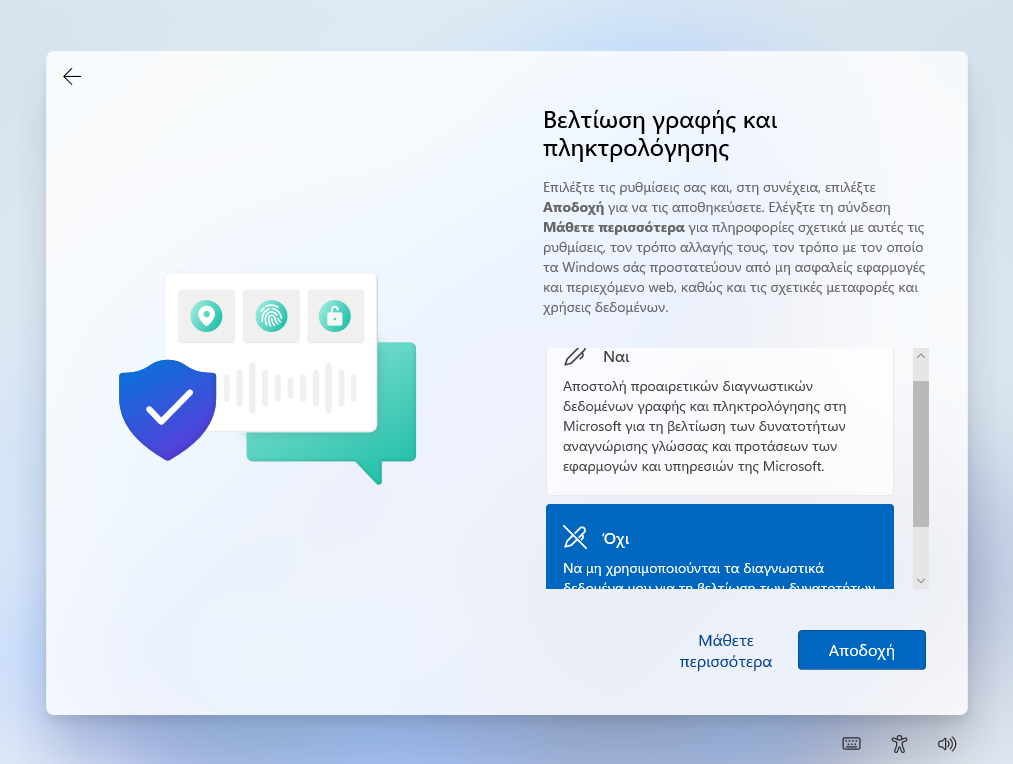Open the Μάθετε περισσότερα link
Viewport: 1013px width, 764px height.
tap(725, 650)
